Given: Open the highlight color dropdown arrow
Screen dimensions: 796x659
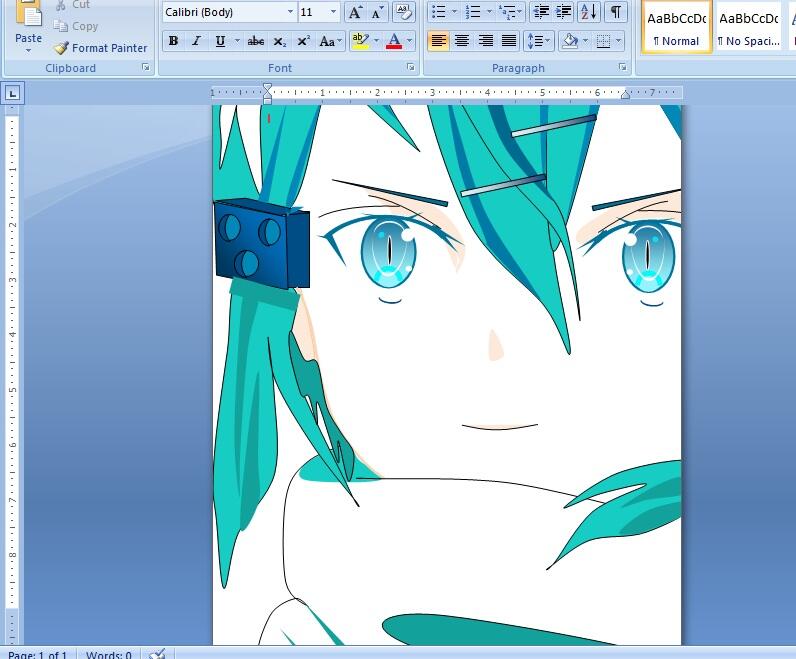Looking at the screenshot, I should (376, 41).
